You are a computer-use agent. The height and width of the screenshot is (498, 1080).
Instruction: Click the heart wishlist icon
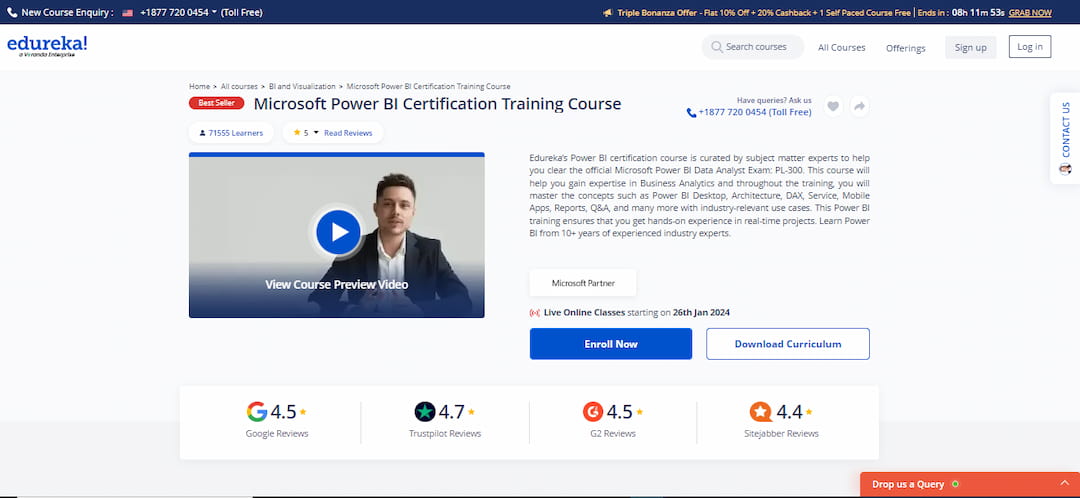(833, 106)
